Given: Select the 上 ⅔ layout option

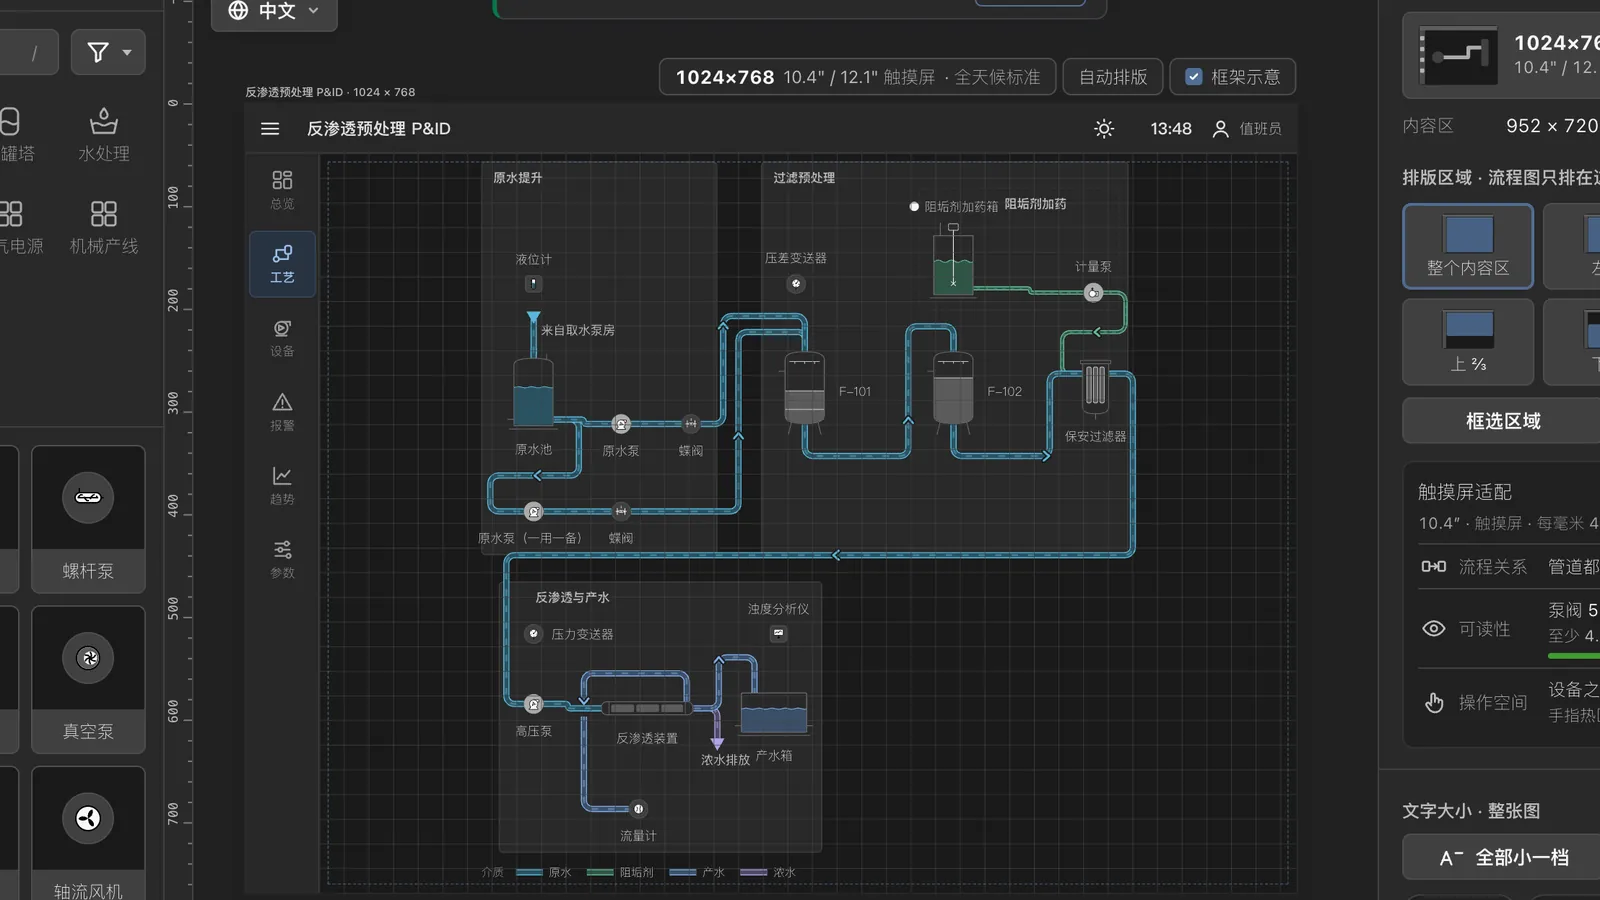Looking at the screenshot, I should click(1468, 342).
